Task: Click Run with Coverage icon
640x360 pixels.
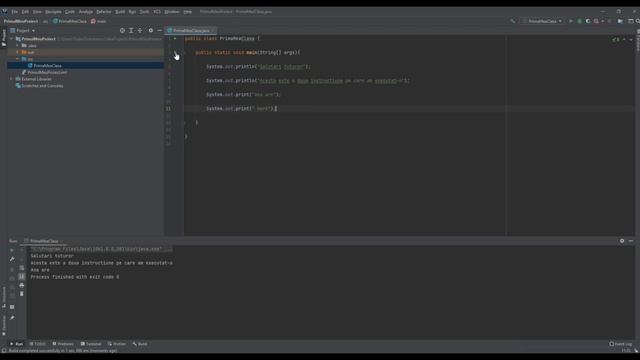Action: click(x=588, y=21)
